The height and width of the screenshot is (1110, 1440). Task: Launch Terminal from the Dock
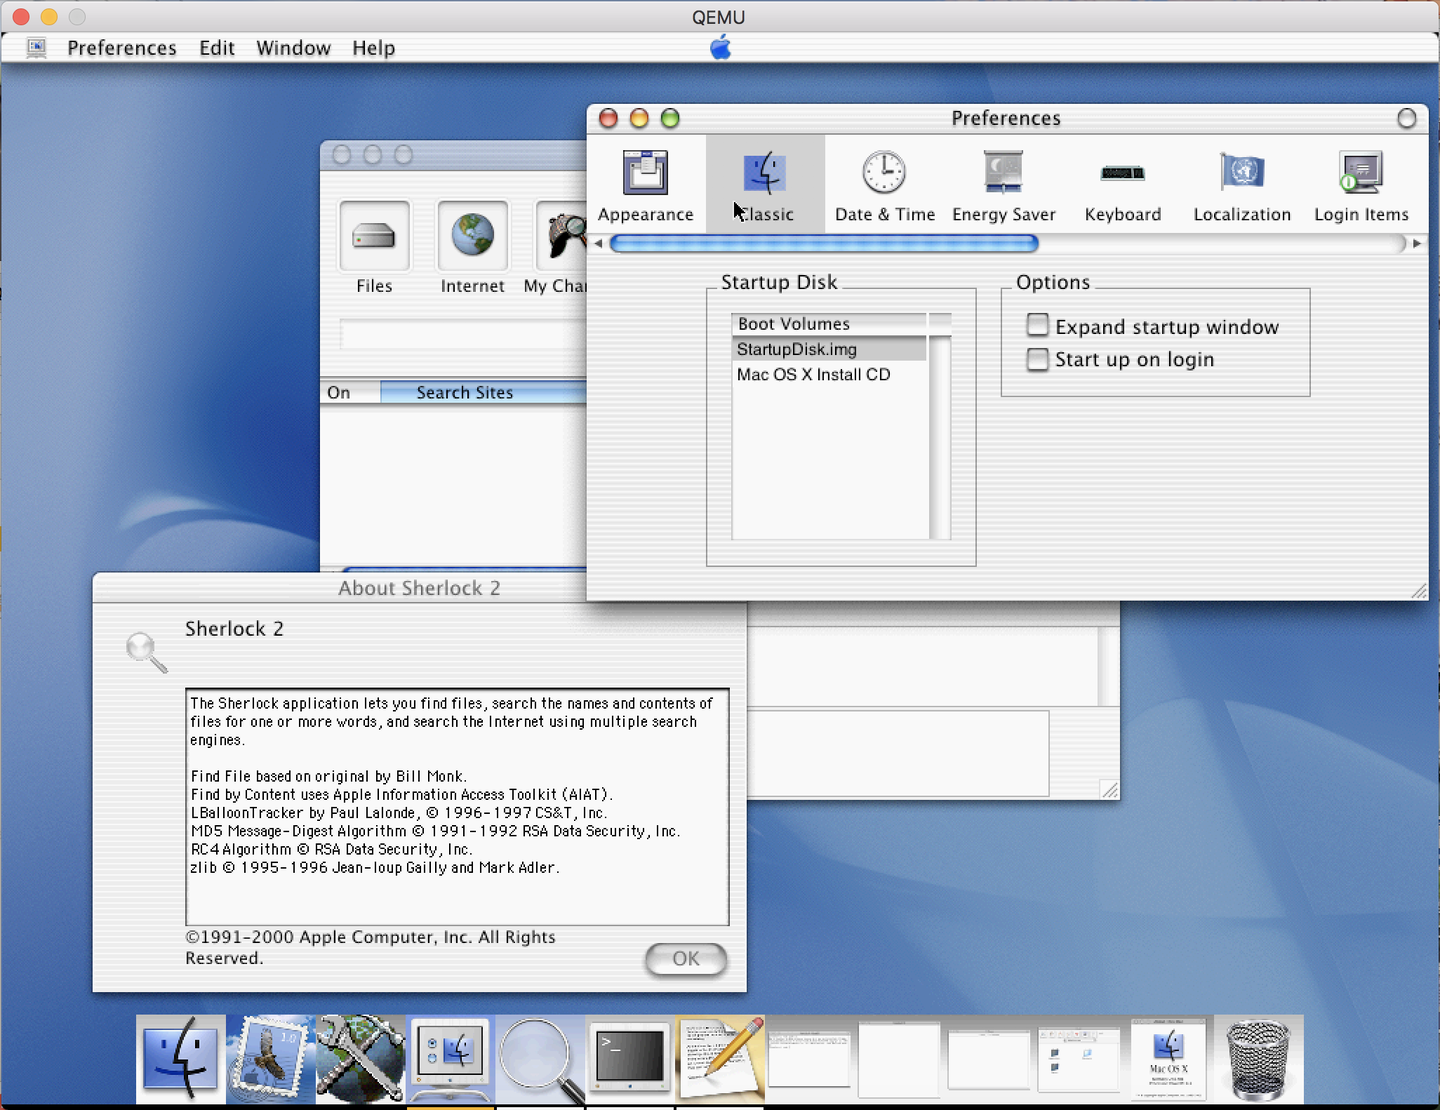629,1058
